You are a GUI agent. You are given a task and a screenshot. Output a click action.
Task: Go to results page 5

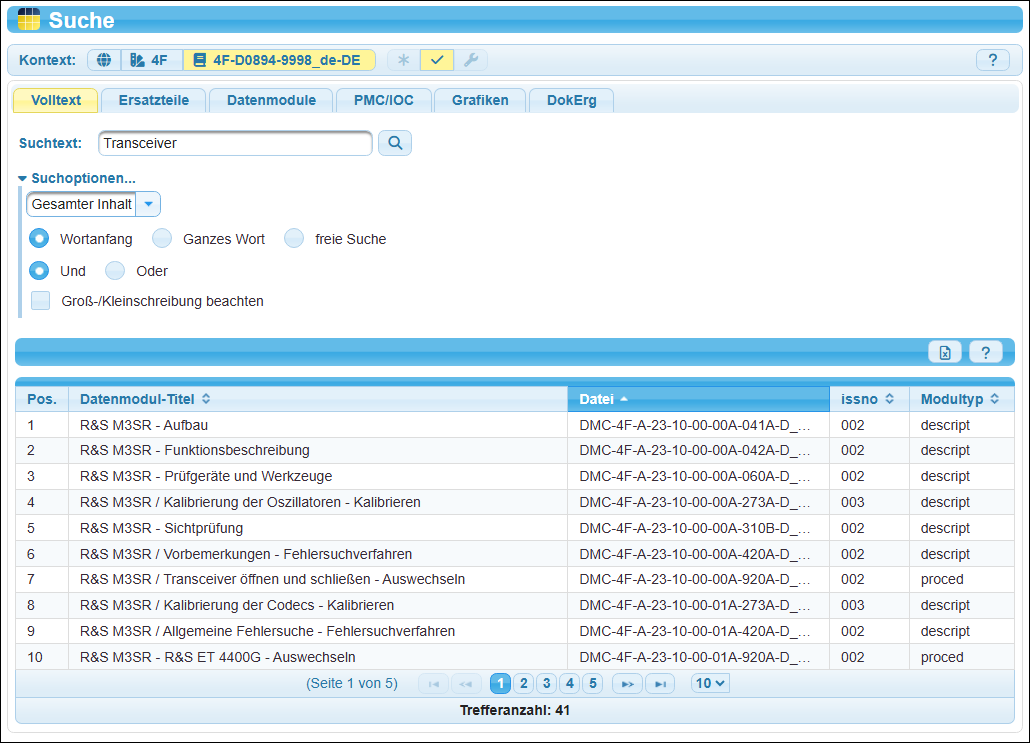pyautogui.click(x=593, y=684)
